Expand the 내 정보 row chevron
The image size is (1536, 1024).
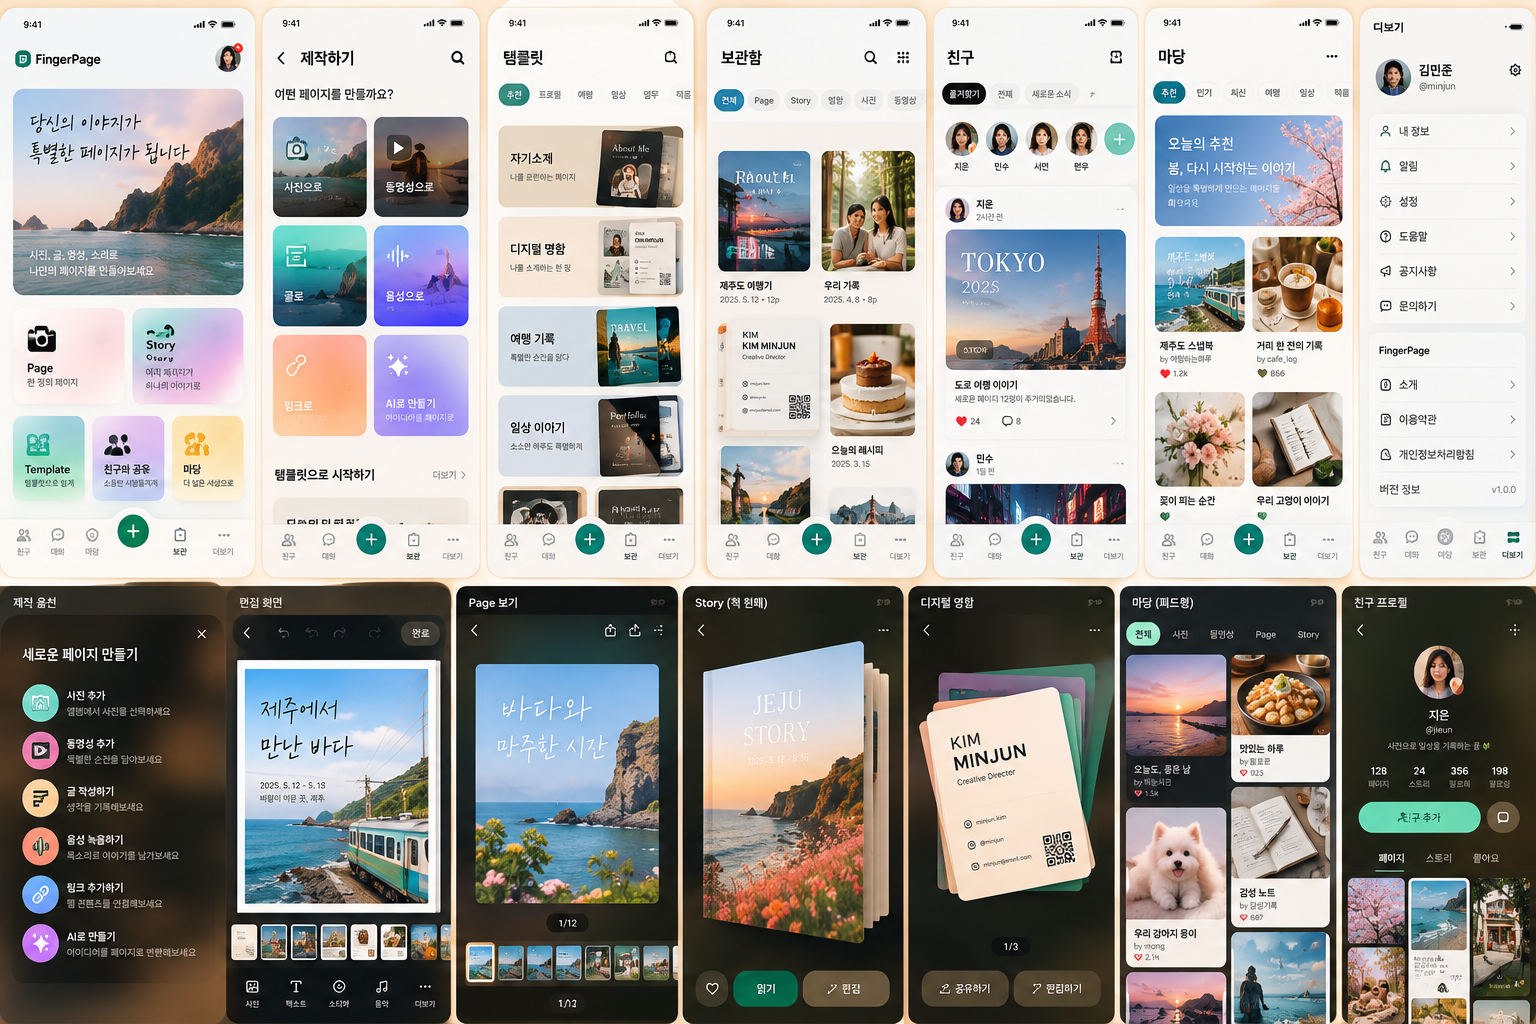pyautogui.click(x=1512, y=131)
